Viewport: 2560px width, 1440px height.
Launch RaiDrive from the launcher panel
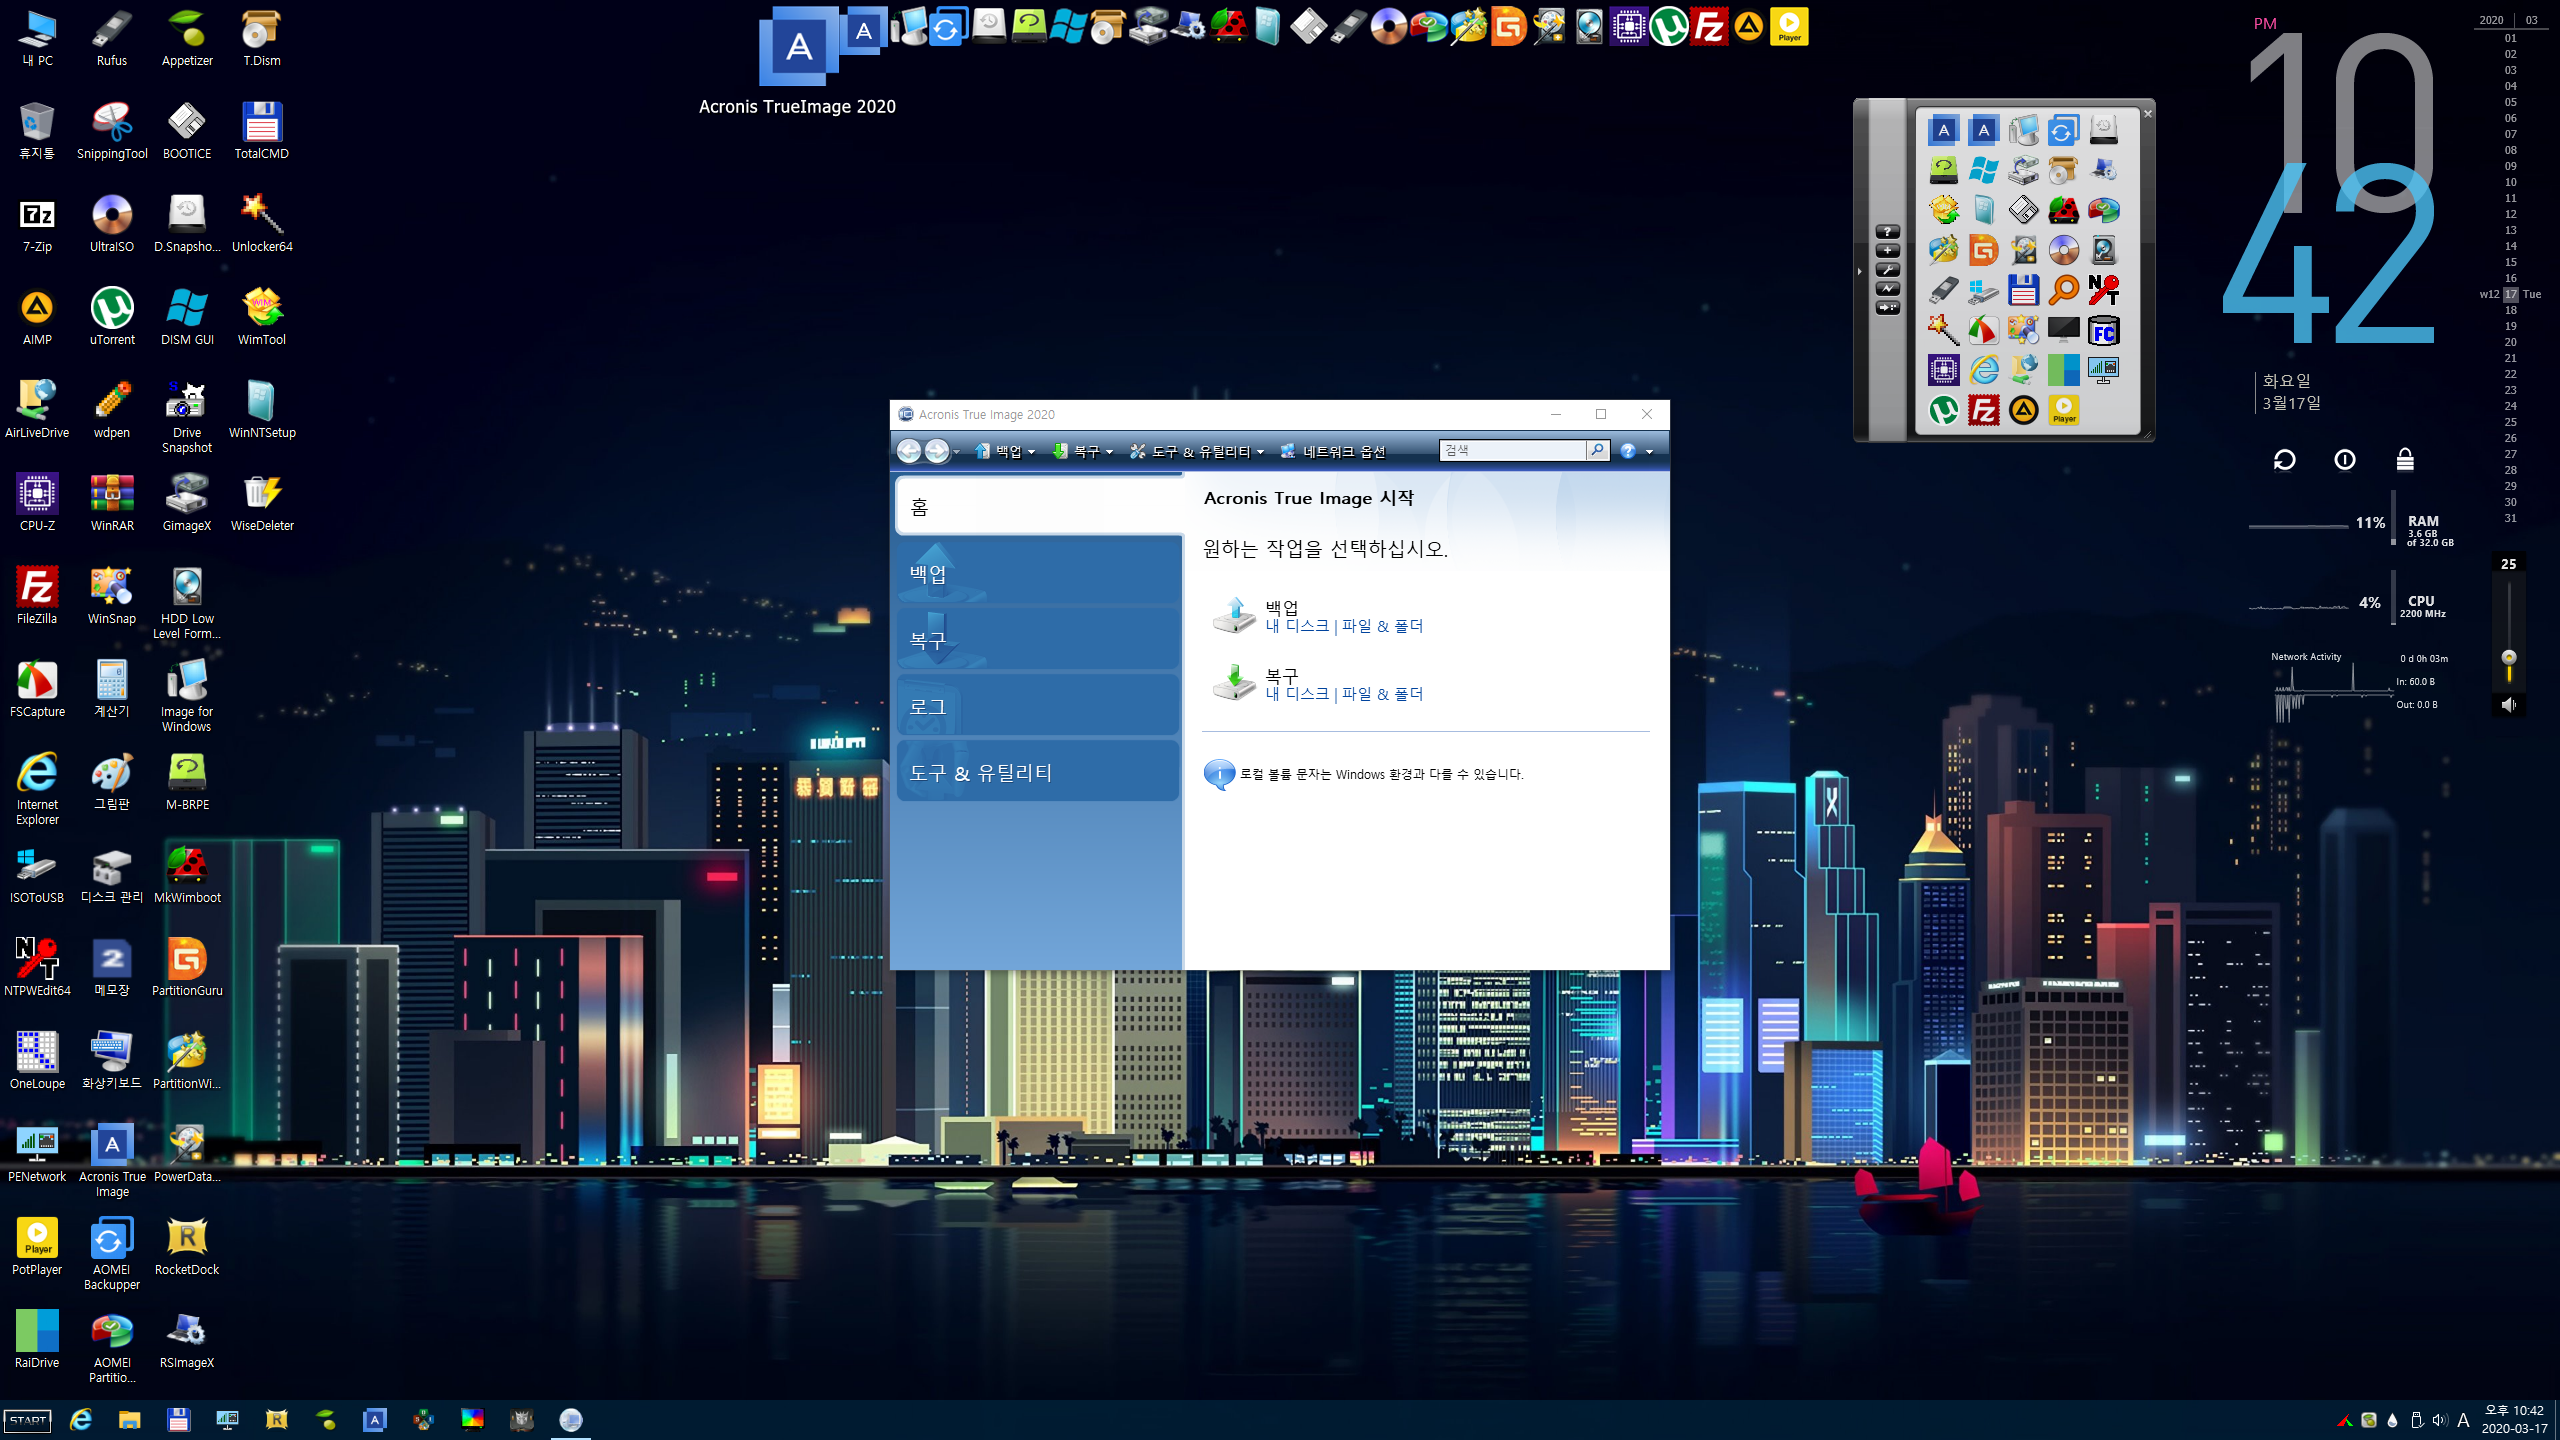tap(2063, 370)
